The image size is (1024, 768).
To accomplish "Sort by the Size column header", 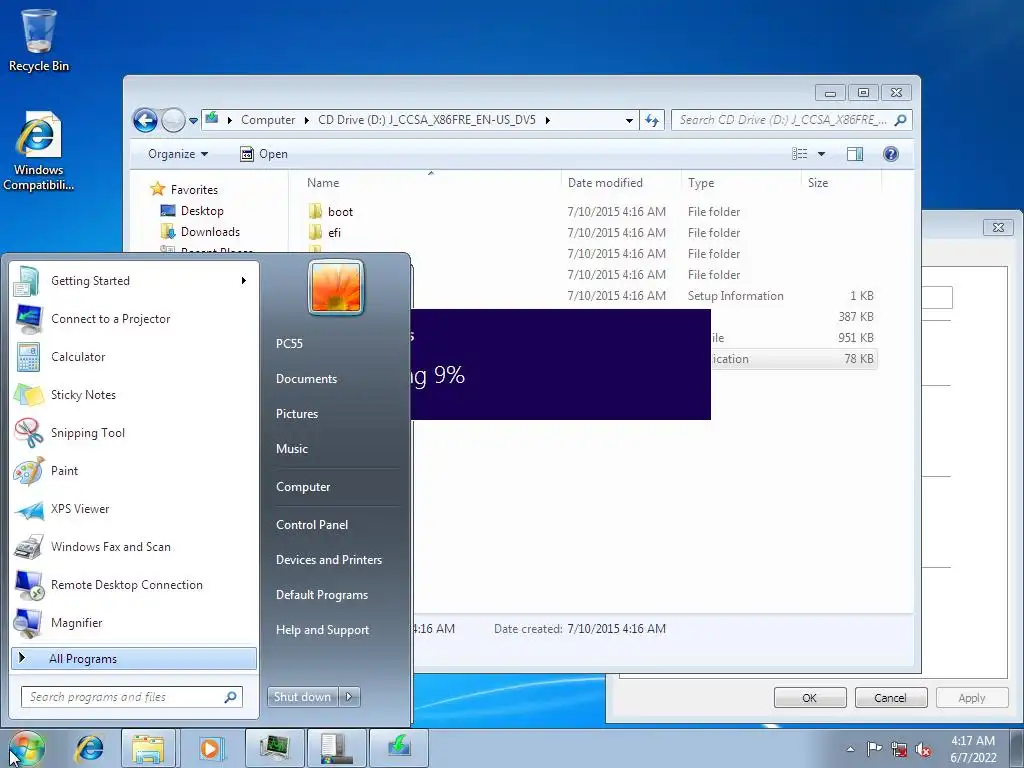I will point(841,183).
